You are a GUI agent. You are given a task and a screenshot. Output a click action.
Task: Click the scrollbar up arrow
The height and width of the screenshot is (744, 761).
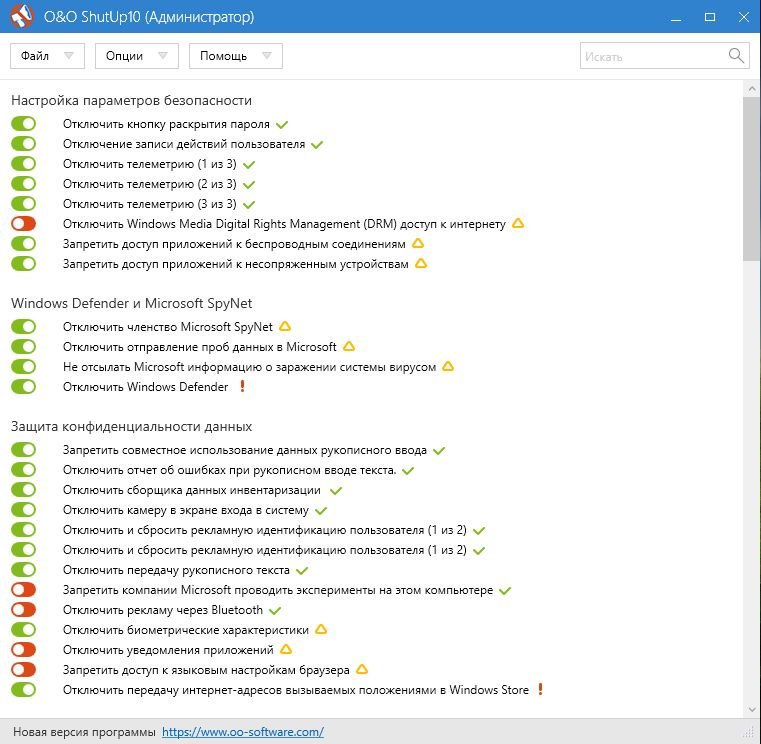[752, 89]
